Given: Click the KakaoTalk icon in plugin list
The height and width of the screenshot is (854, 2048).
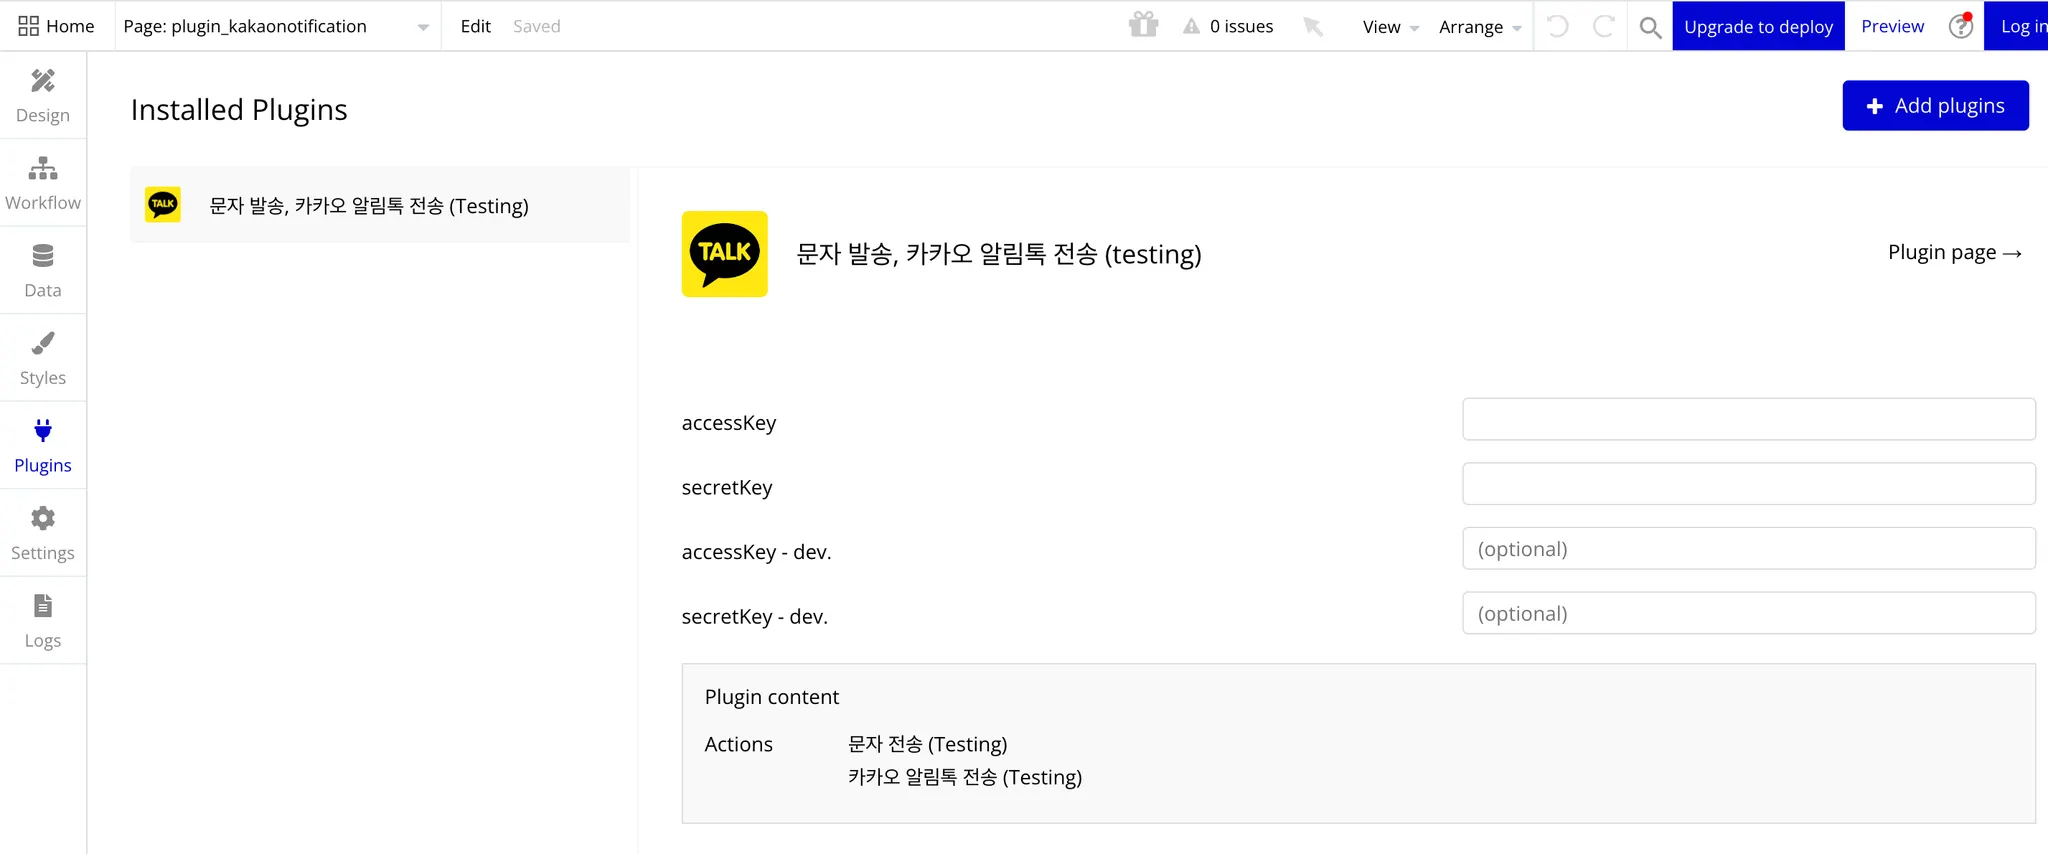Looking at the screenshot, I should pyautogui.click(x=163, y=204).
